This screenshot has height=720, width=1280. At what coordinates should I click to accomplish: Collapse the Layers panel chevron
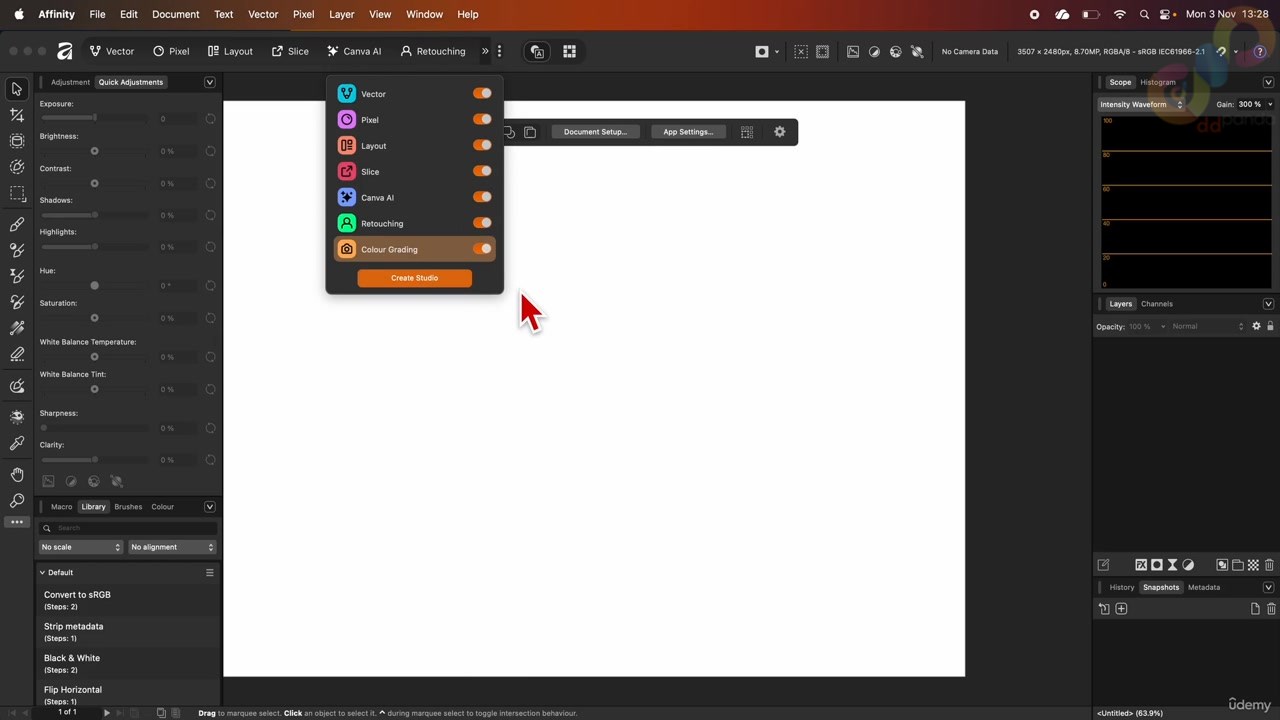(1268, 304)
